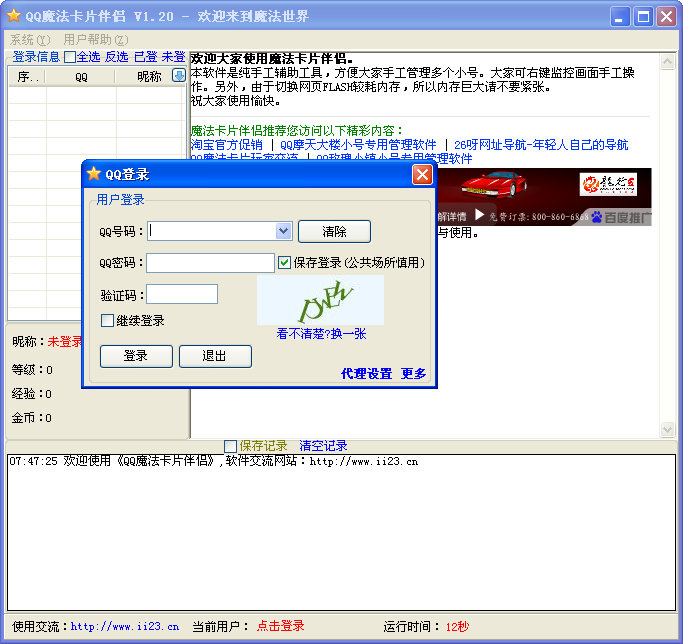683x644 pixels.
Task: Focus the 验证码 input field
Action: [182, 294]
